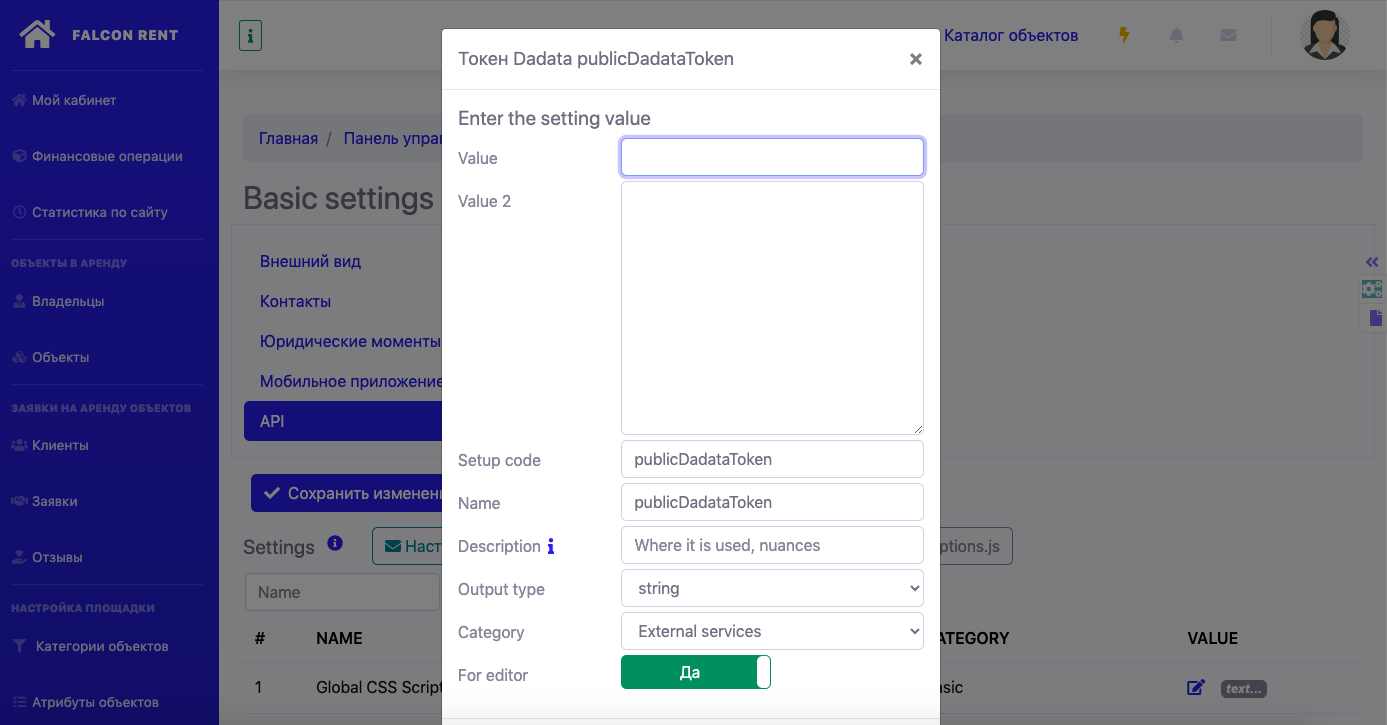Click the user avatar in top right
Viewport: 1387px width, 725px height.
coord(1324,35)
